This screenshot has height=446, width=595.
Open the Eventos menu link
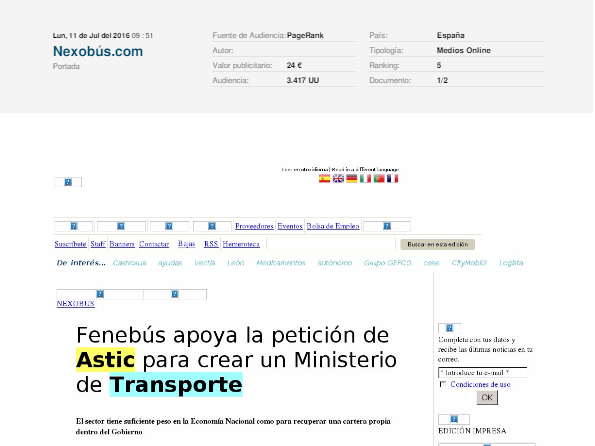point(290,226)
